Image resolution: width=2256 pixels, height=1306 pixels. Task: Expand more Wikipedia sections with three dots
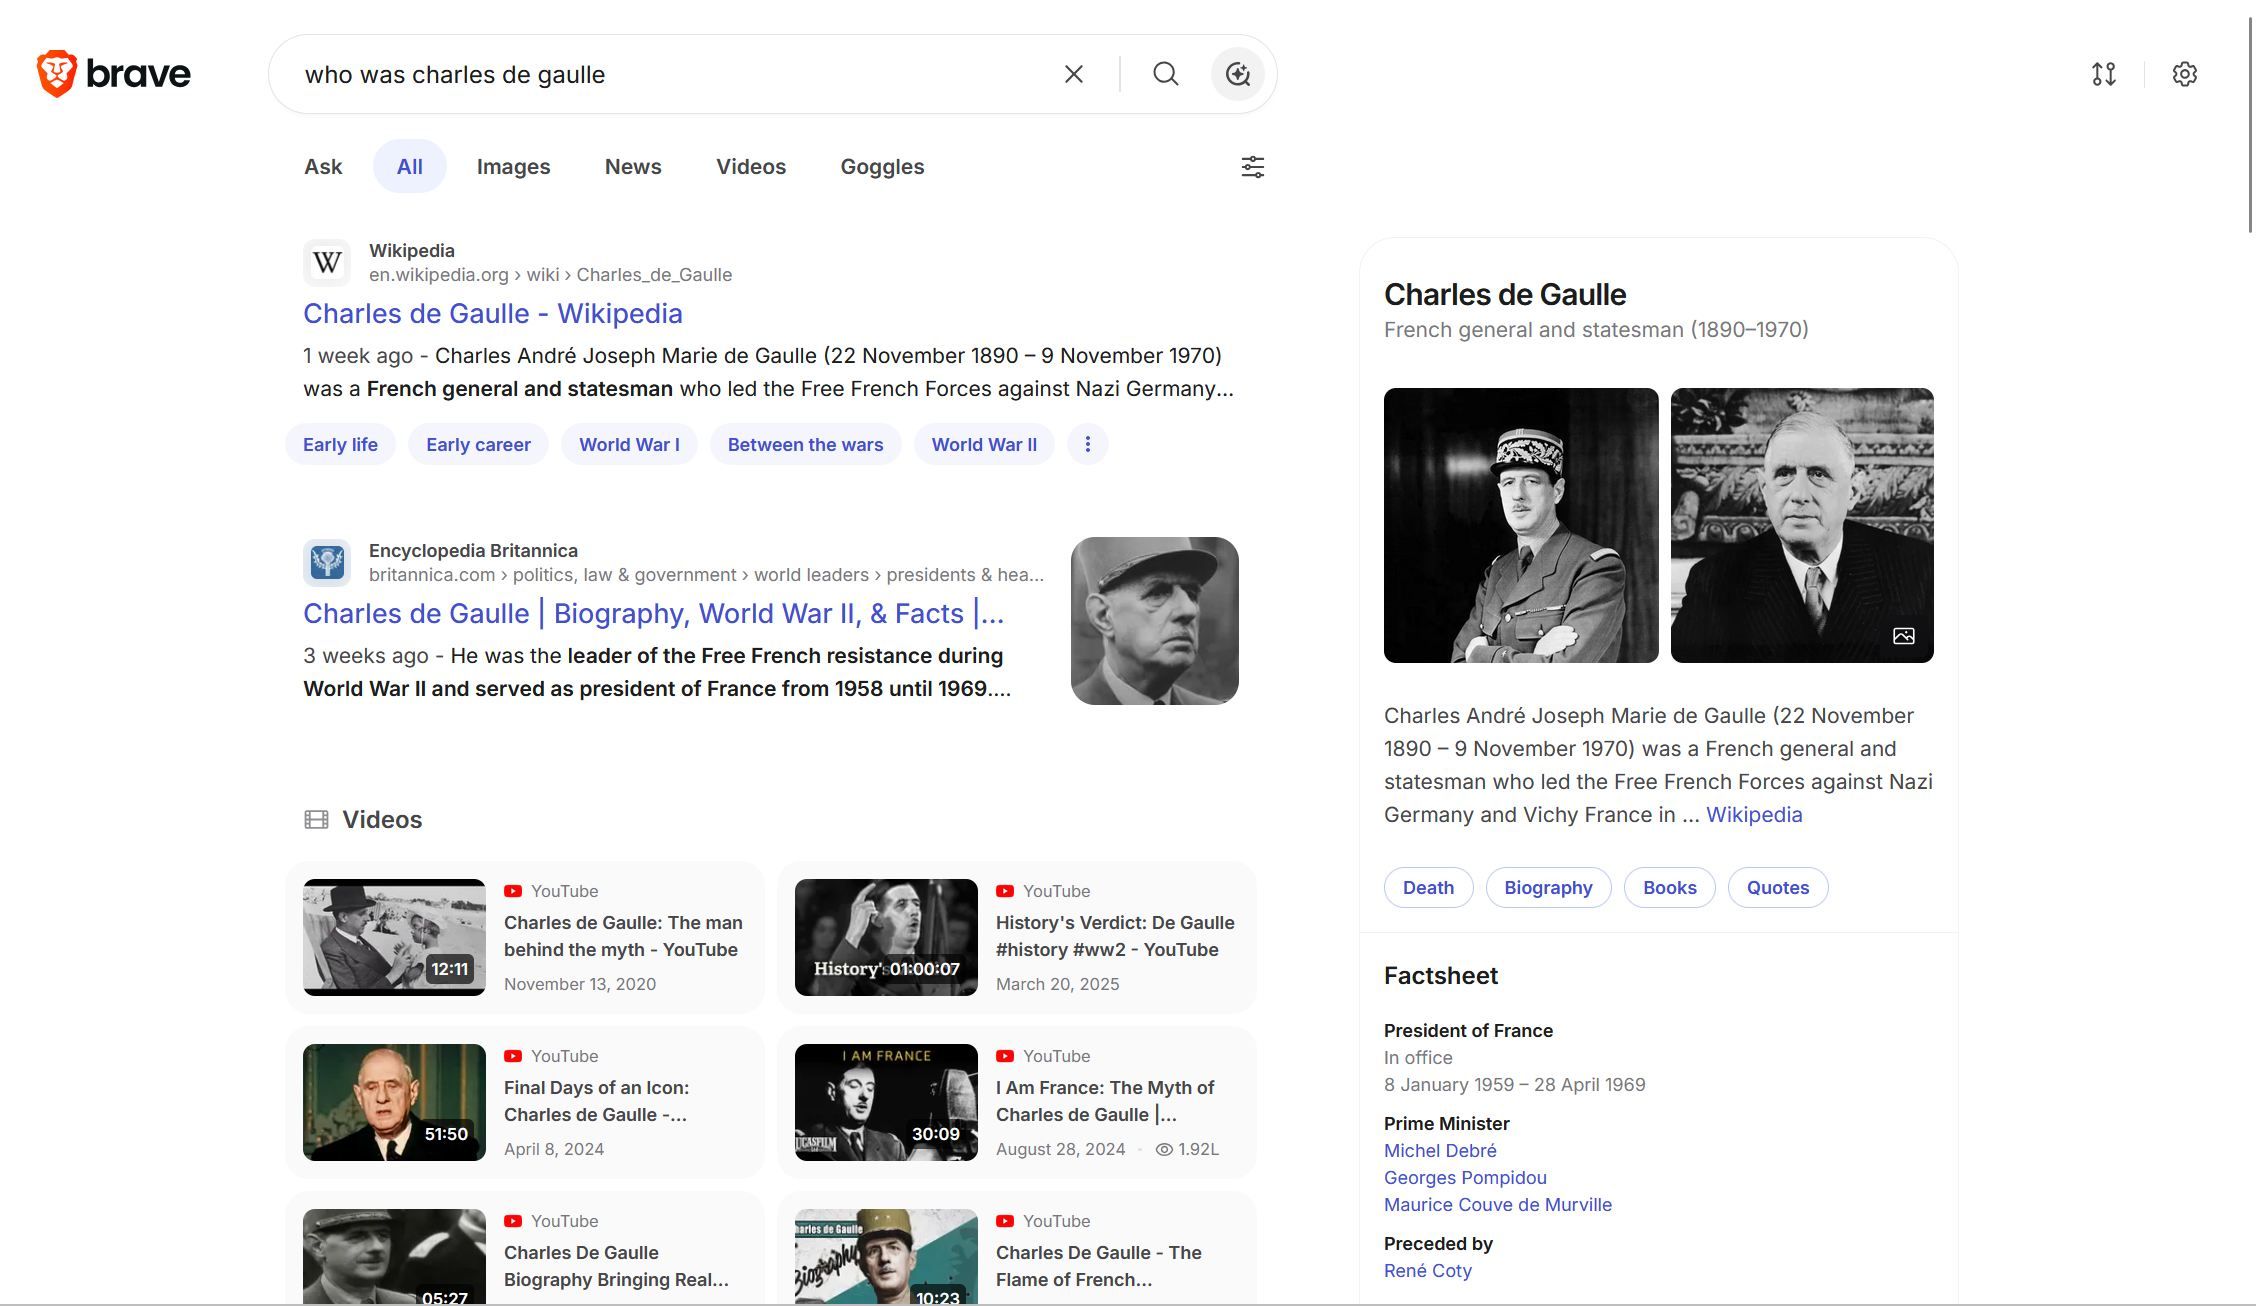tap(1088, 444)
